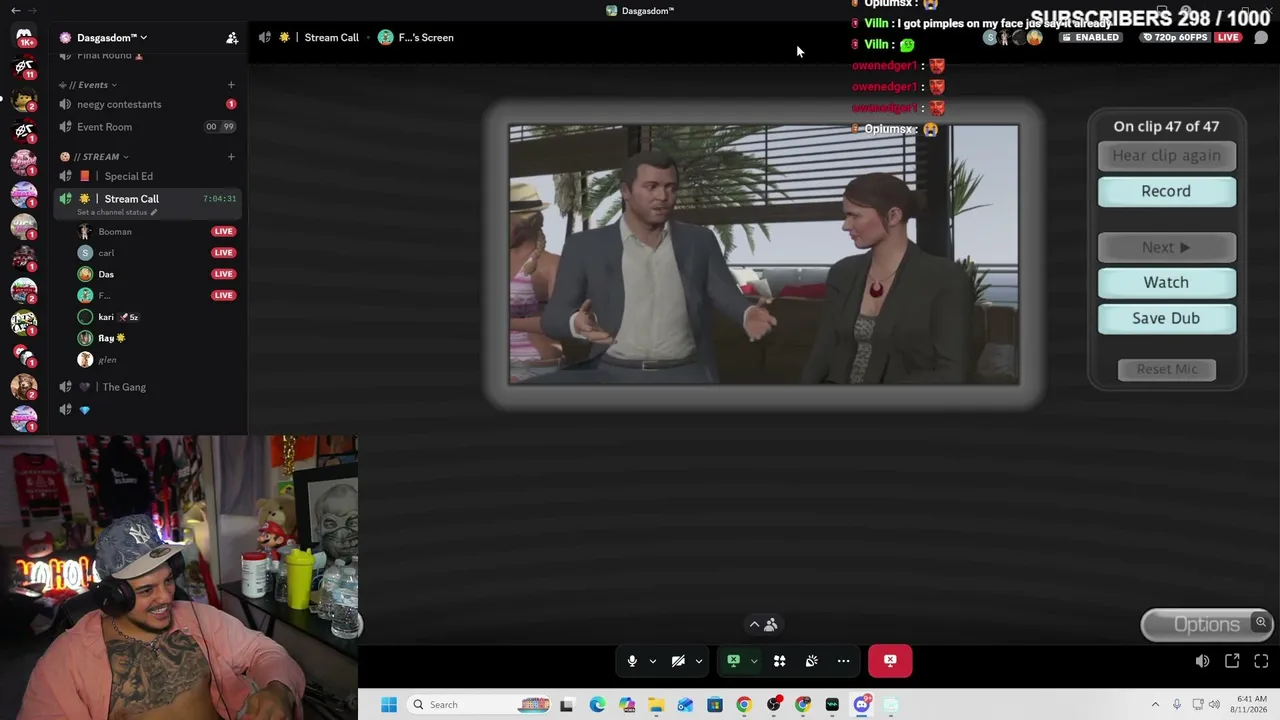Open the Dasgasdom server dropdown menu
This screenshot has height=720, width=1280.
point(110,38)
